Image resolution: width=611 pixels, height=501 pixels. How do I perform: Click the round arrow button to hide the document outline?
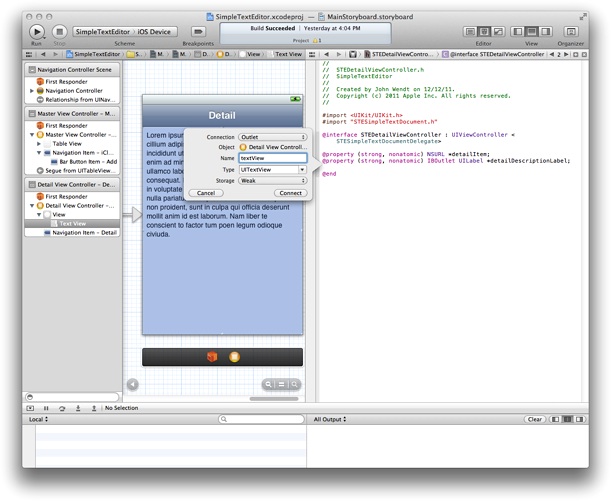pos(133,384)
